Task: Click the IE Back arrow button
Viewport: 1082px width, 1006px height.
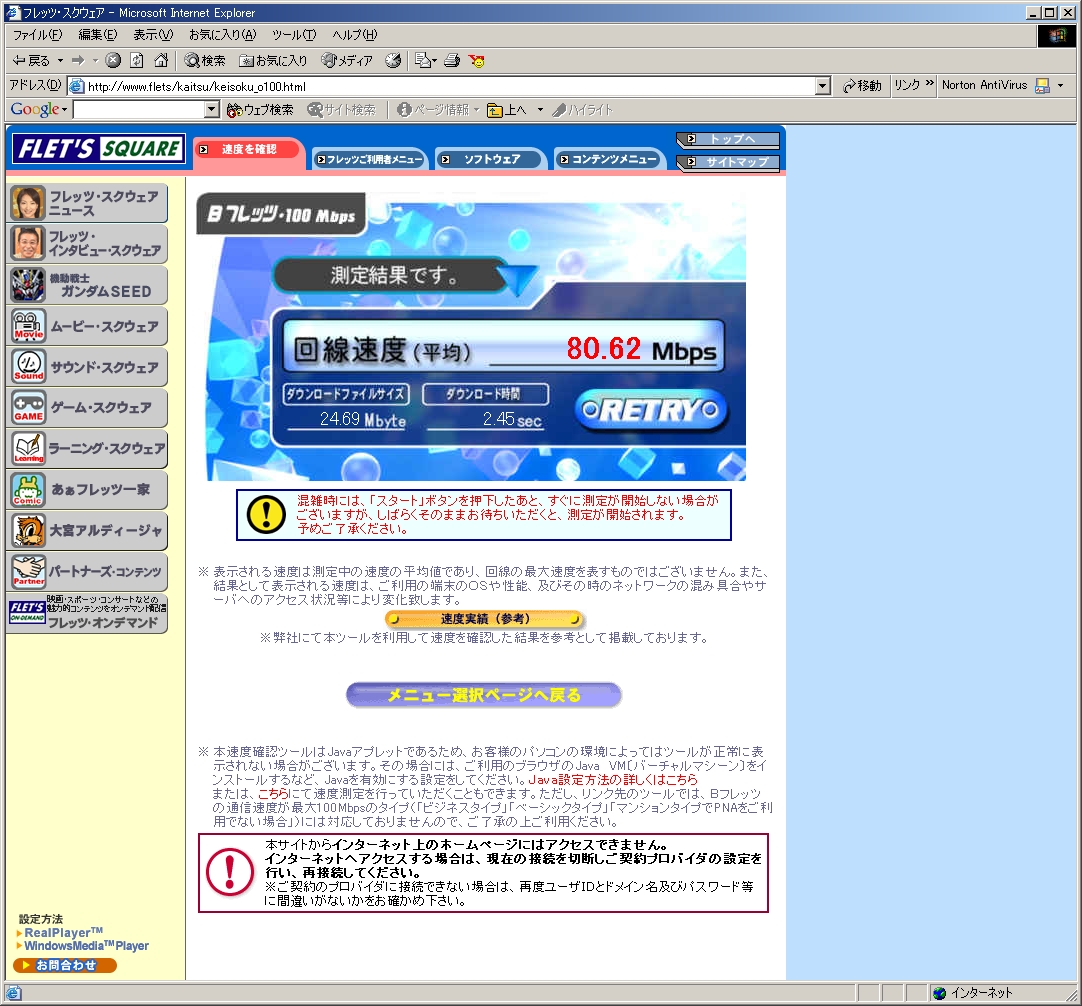Action: (x=31, y=61)
